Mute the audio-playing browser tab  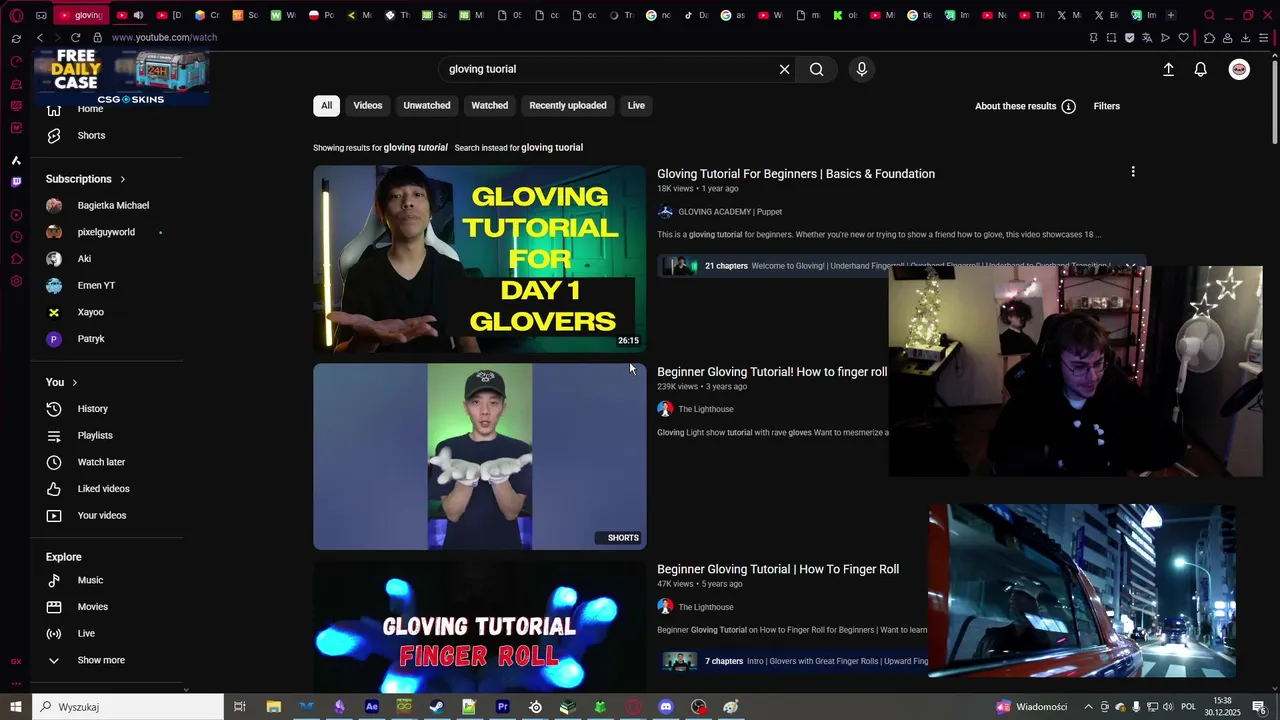click(138, 15)
